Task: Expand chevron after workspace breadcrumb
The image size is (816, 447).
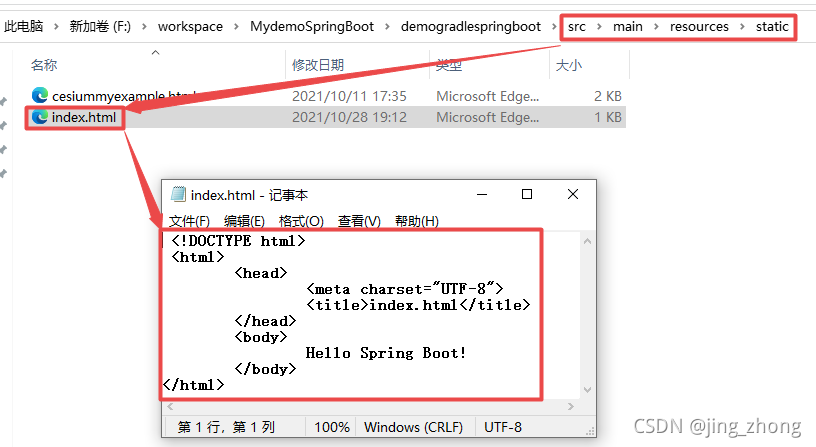Action: pos(236,27)
